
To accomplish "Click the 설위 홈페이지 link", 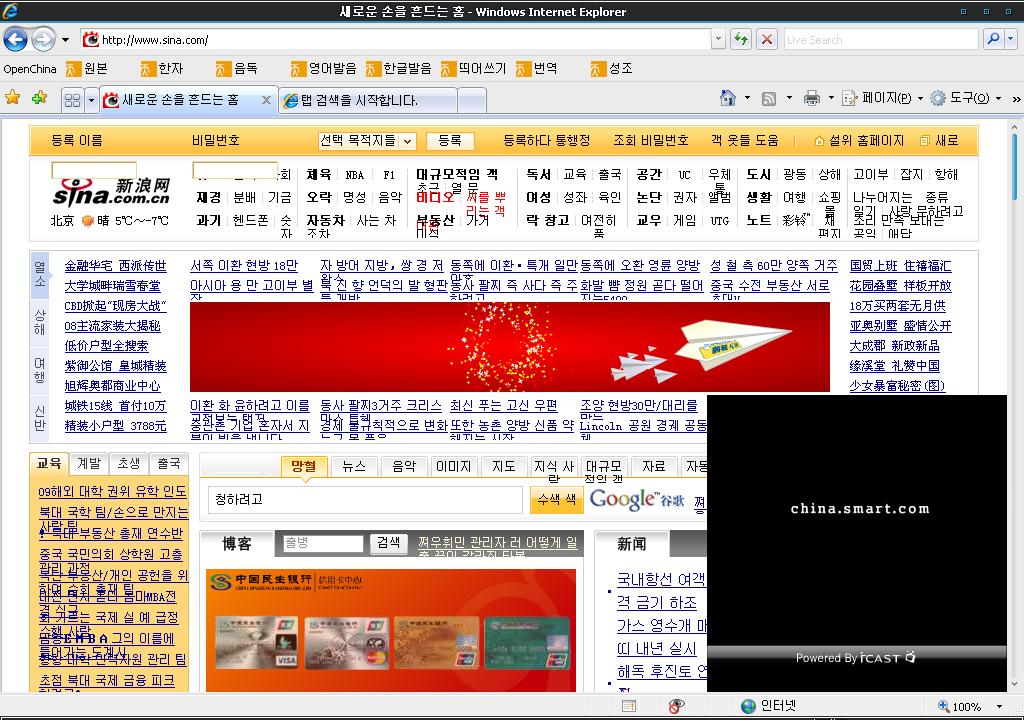I will click(859, 140).
